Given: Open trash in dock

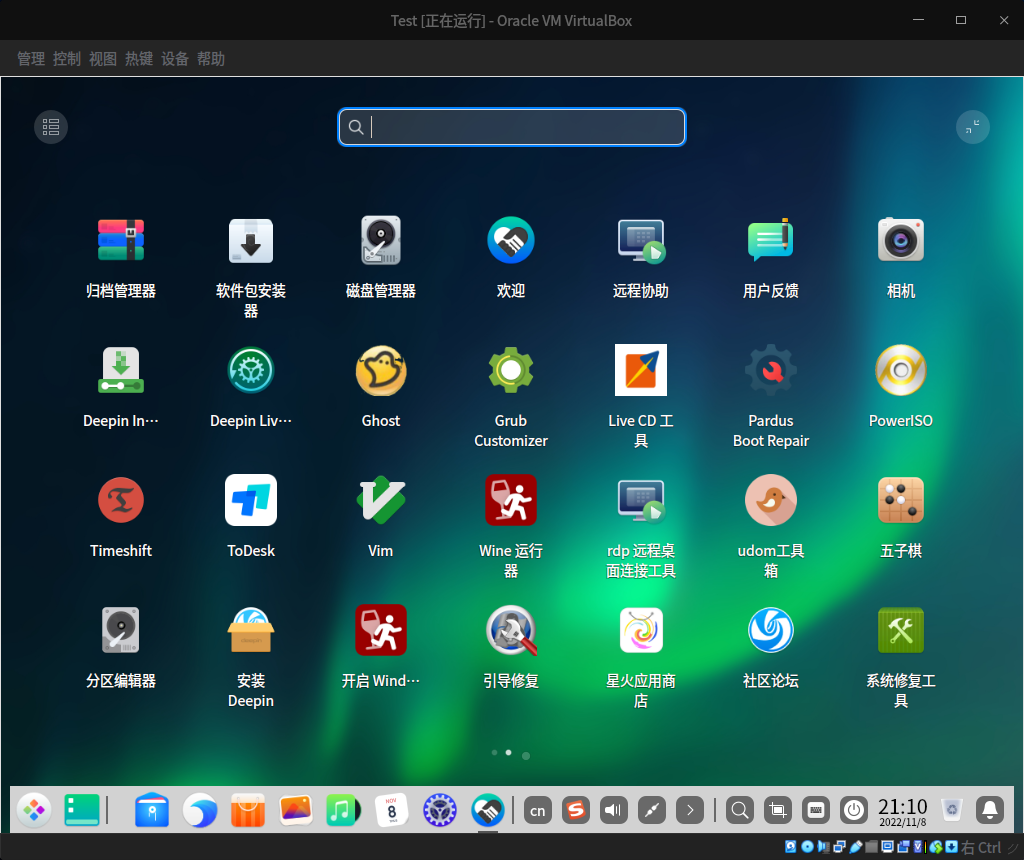Looking at the screenshot, I should [x=952, y=810].
